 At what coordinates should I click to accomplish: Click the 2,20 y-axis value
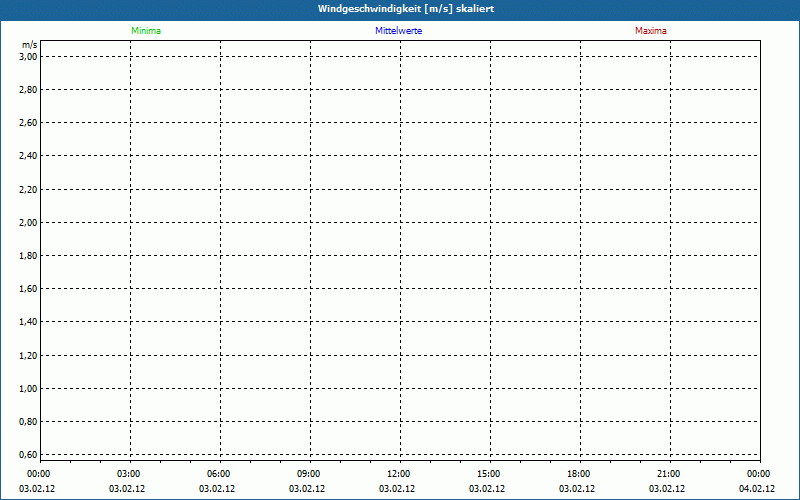point(28,190)
